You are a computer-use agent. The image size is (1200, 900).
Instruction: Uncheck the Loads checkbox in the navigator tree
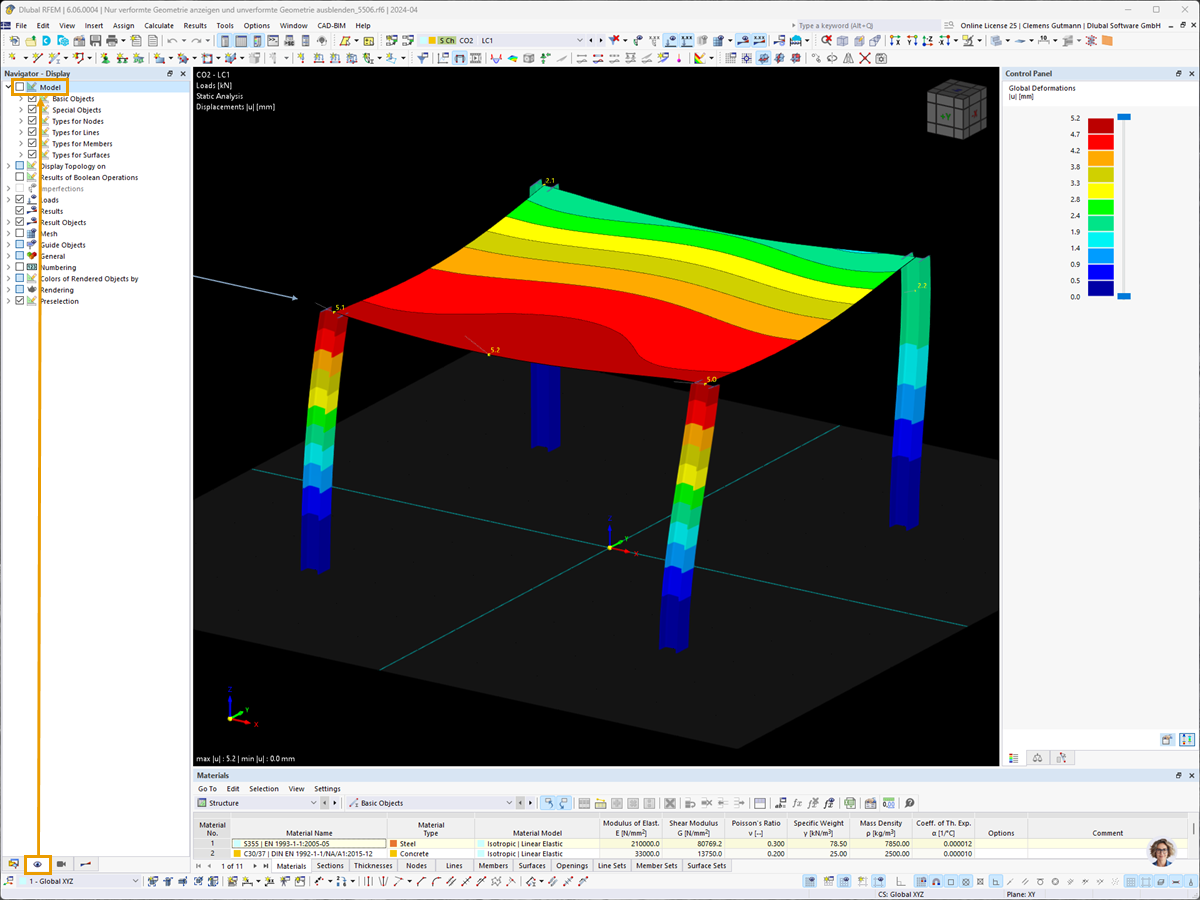[x=19, y=199]
